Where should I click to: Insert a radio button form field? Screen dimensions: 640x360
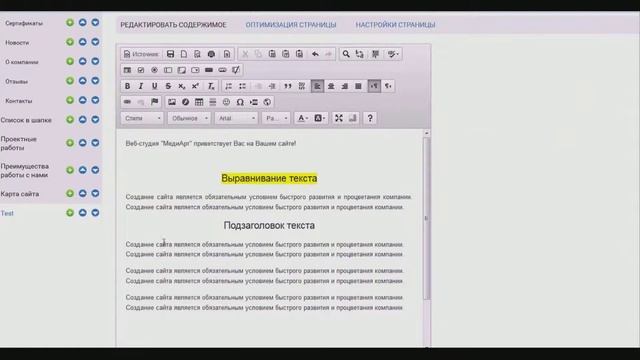154,70
